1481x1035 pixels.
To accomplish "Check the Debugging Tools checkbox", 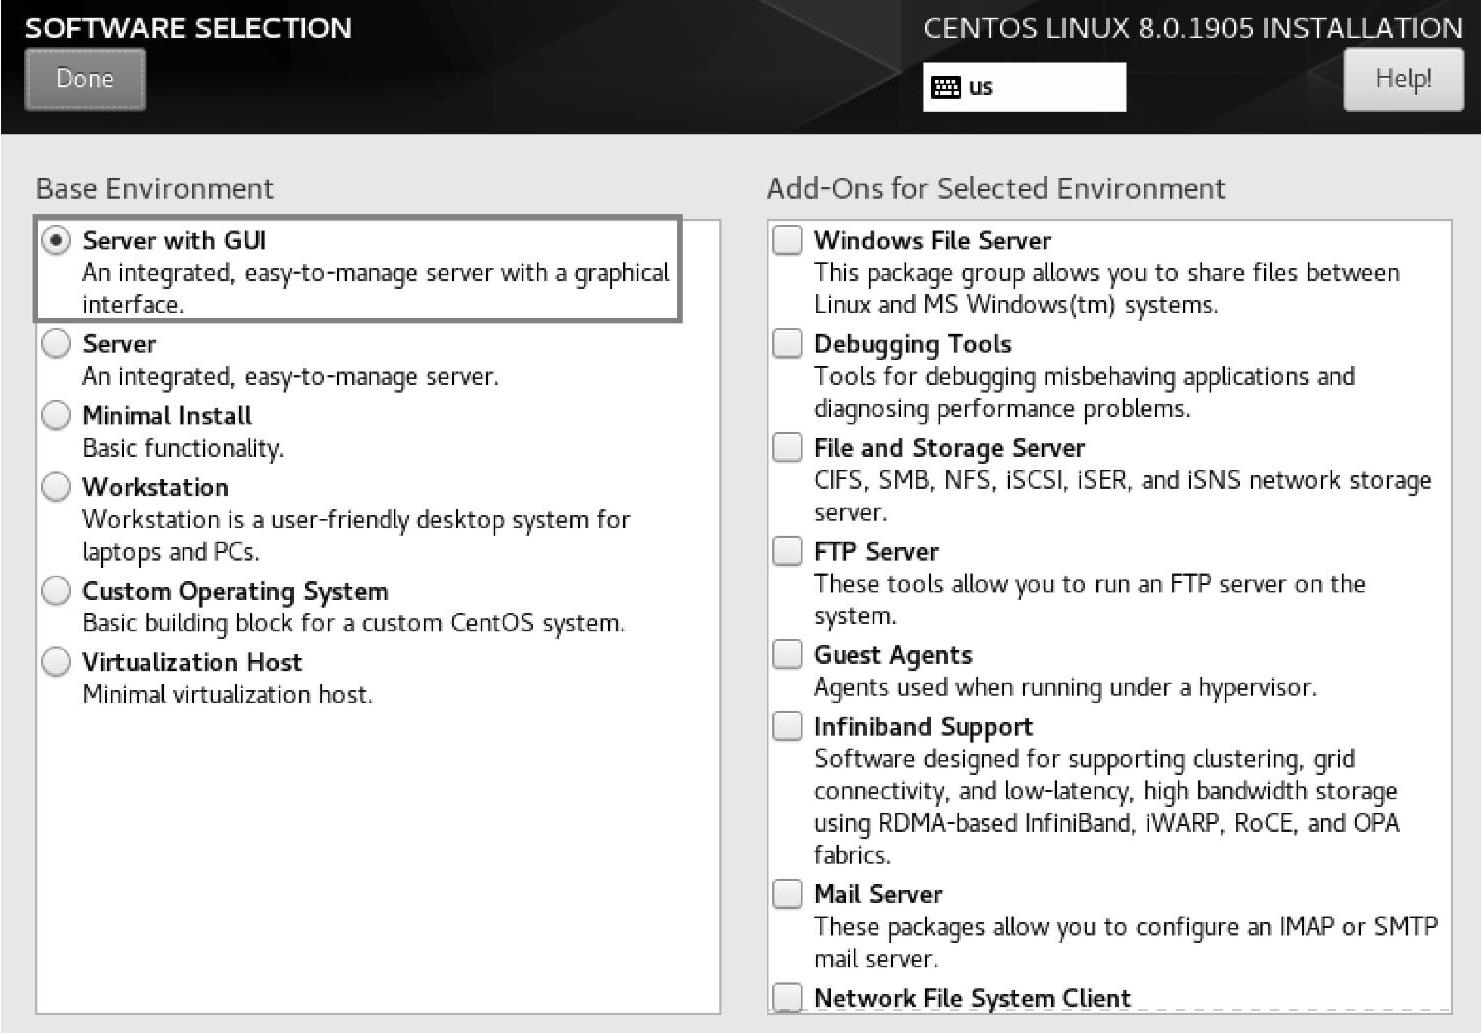I will [x=787, y=344].
